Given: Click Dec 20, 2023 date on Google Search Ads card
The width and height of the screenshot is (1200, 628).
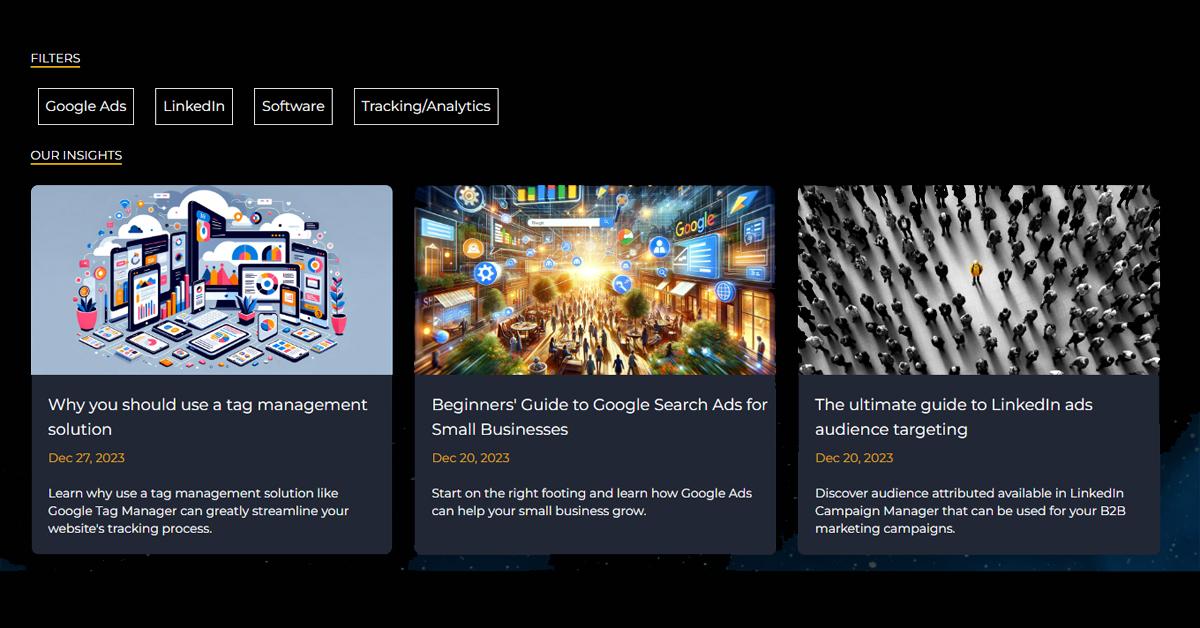Looking at the screenshot, I should tap(470, 458).
